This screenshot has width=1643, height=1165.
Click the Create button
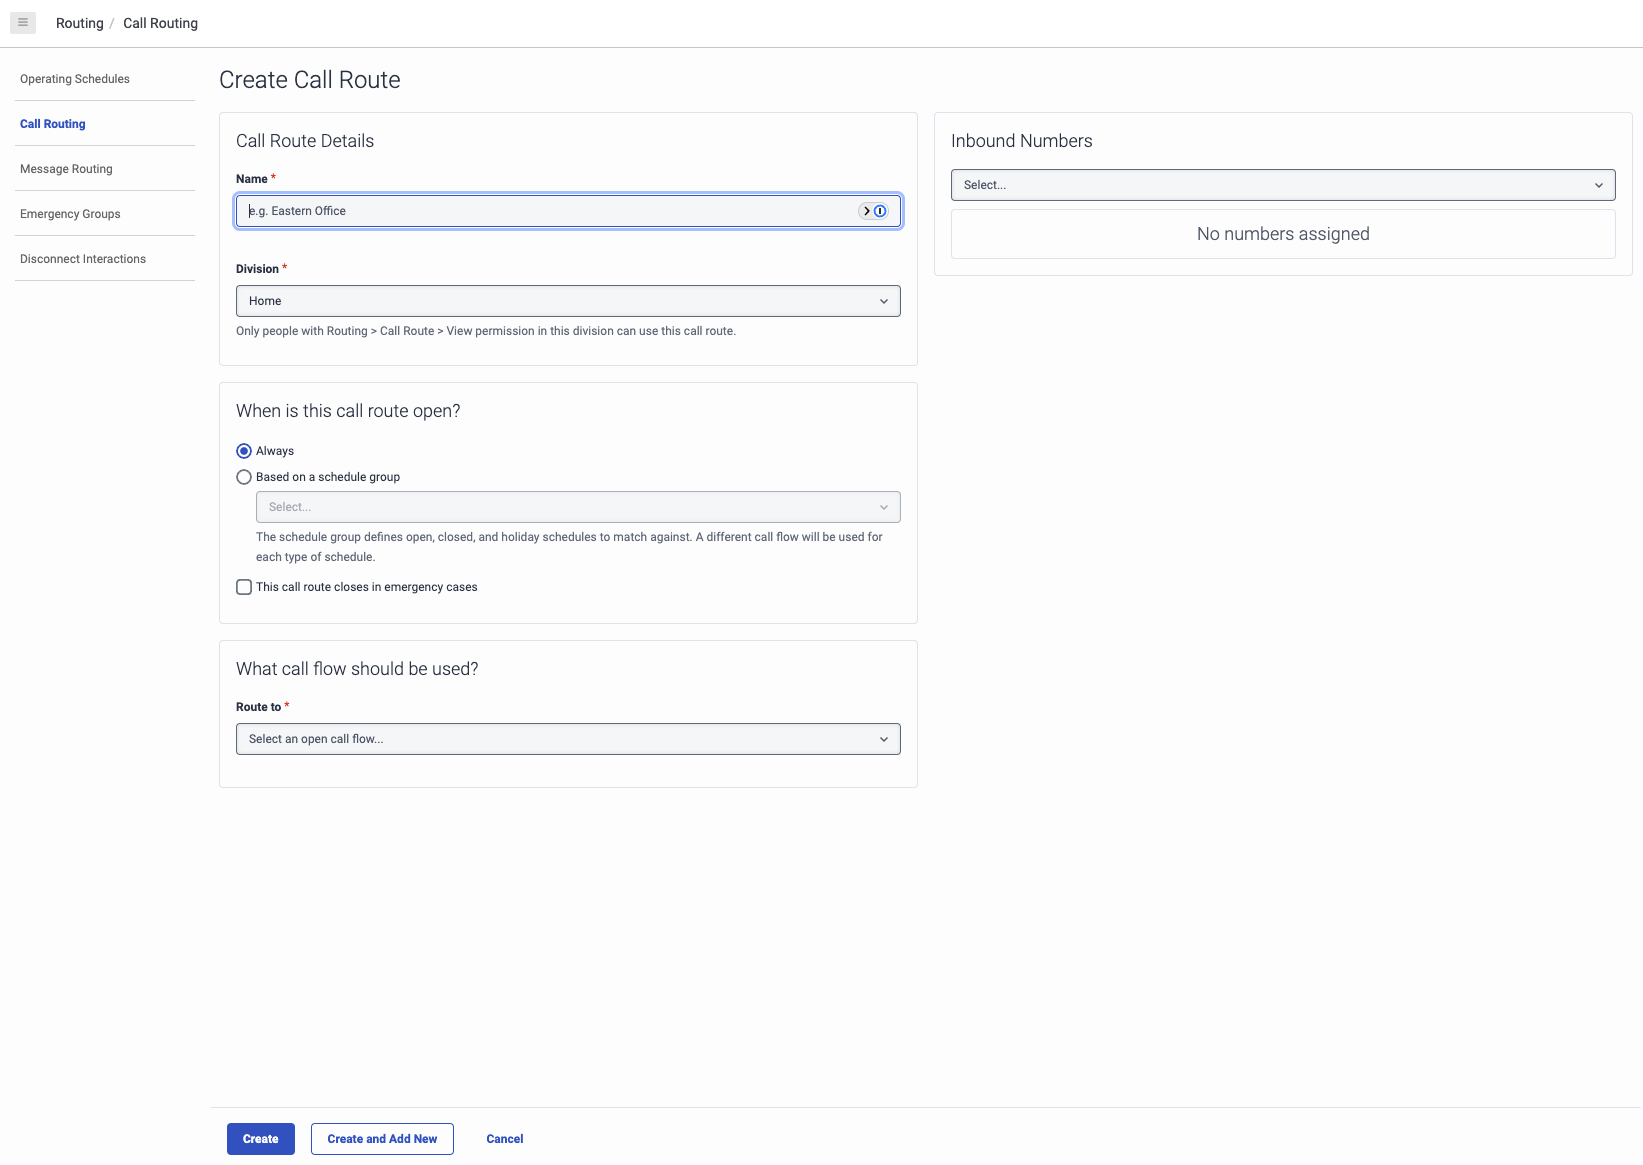pyautogui.click(x=260, y=1139)
